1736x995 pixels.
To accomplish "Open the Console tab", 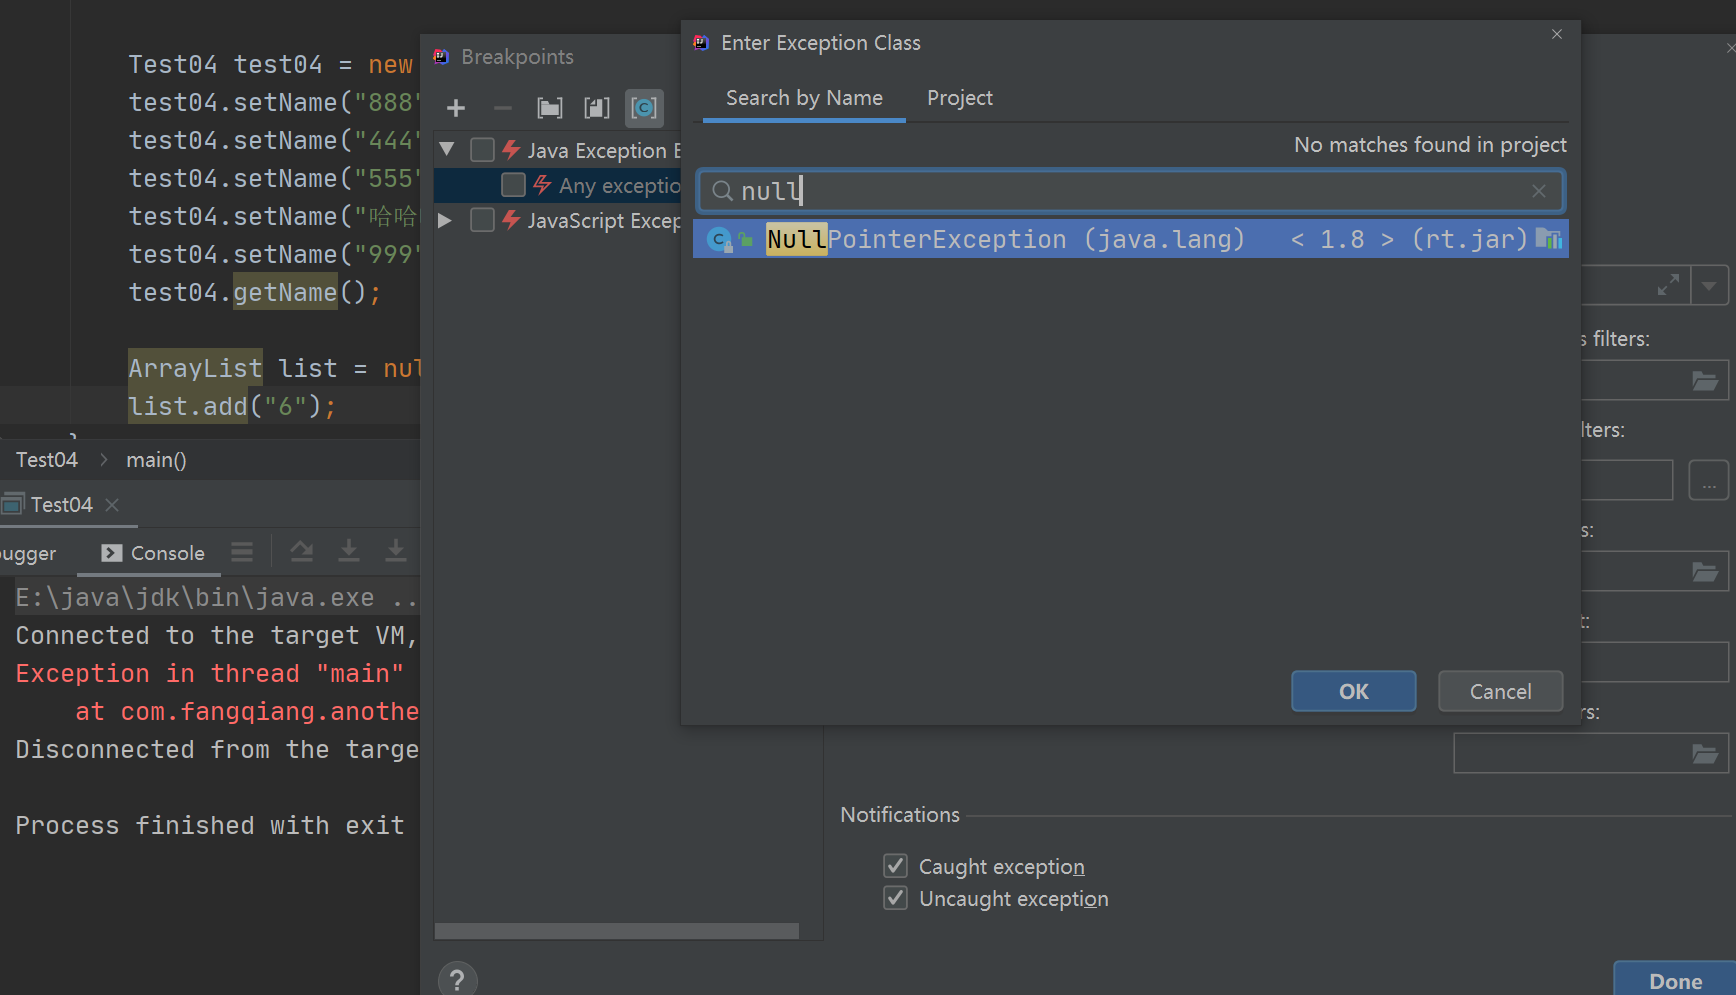I will point(153,553).
